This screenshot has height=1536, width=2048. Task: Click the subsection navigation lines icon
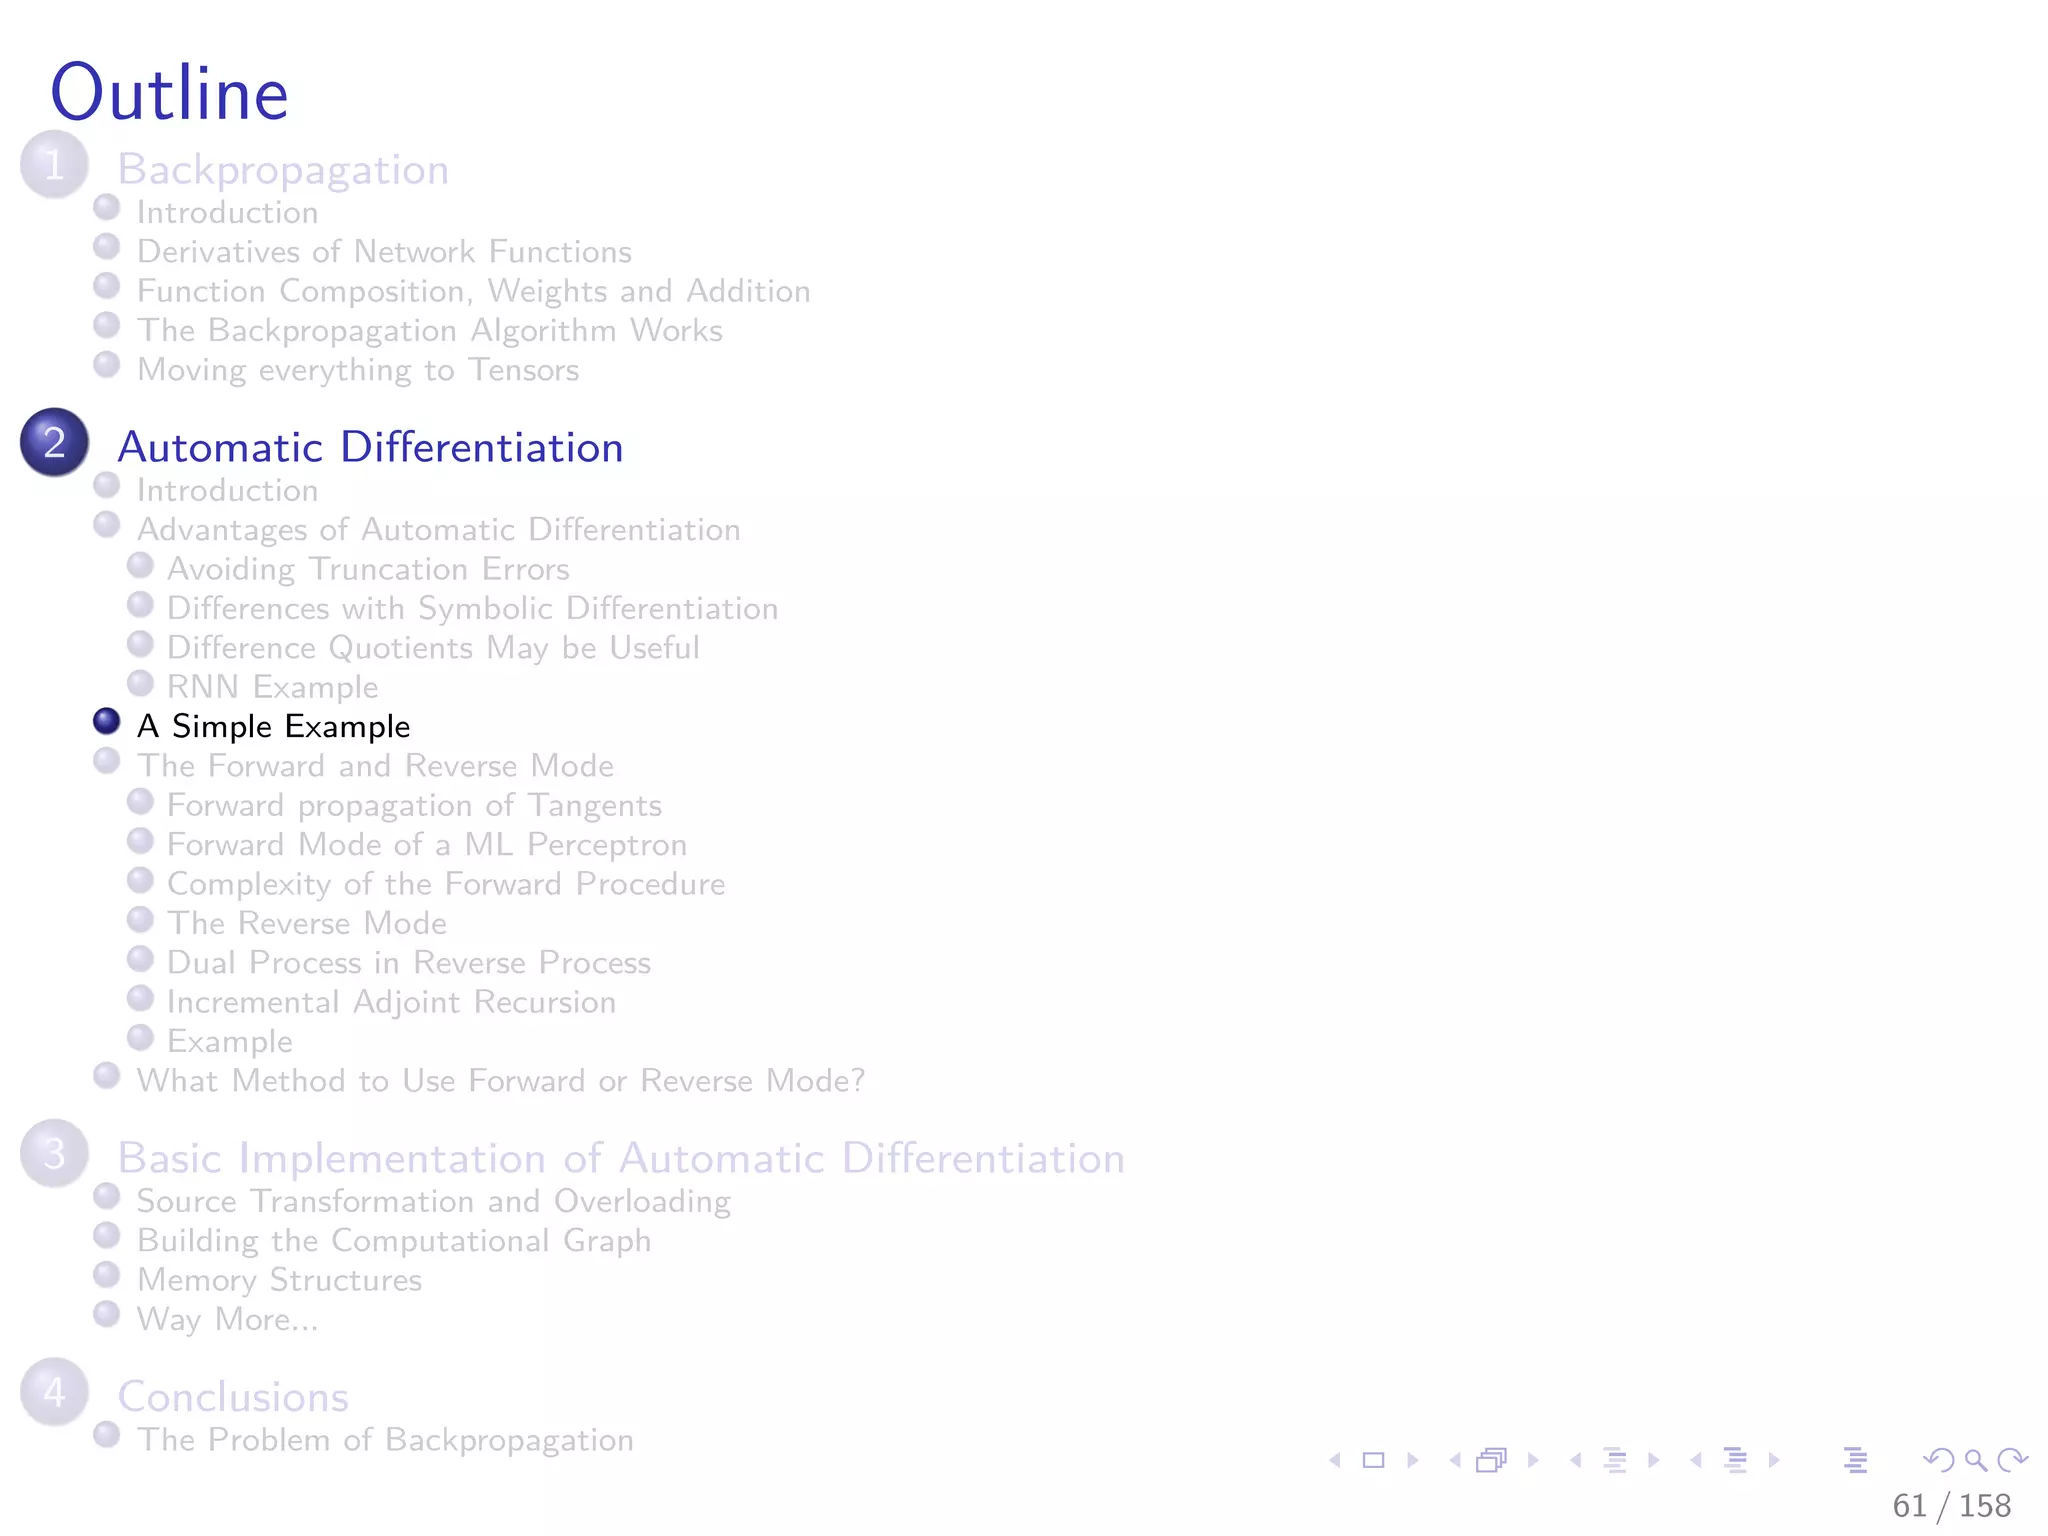point(1614,1460)
